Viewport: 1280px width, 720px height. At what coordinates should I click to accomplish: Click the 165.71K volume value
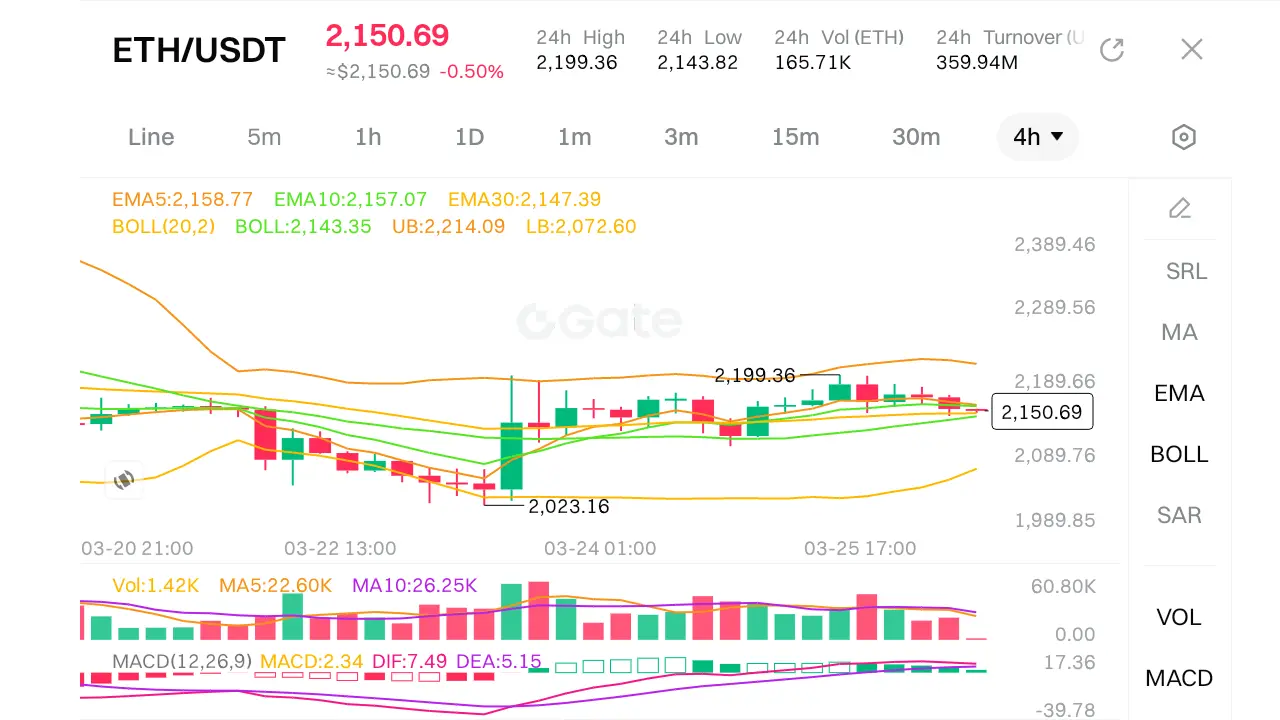(x=813, y=63)
